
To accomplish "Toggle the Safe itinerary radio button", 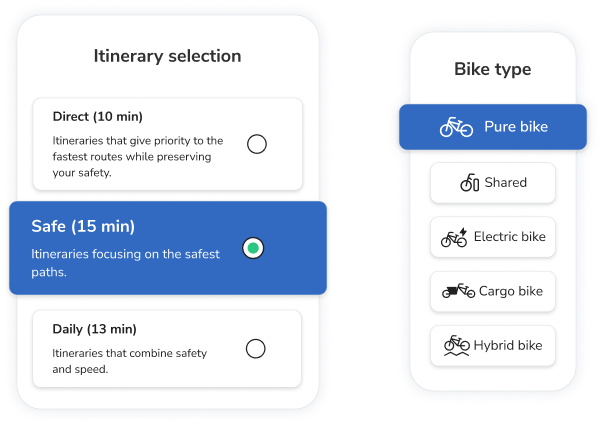I will click(254, 247).
